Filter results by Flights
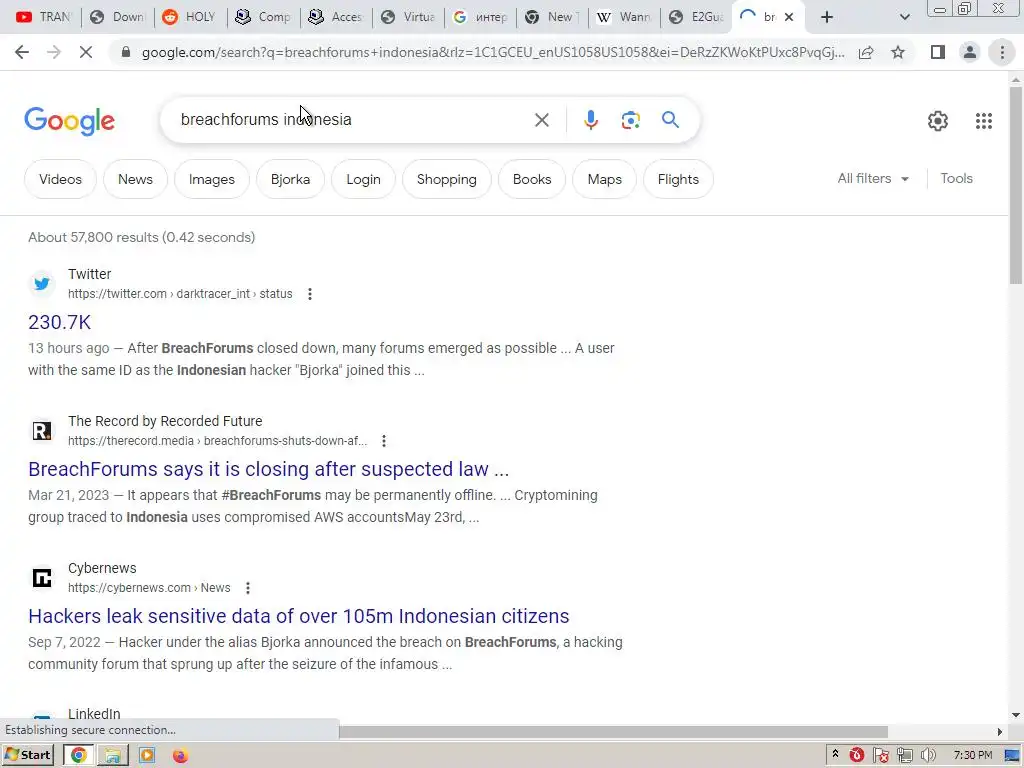The width and height of the screenshot is (1024, 768). [678, 179]
